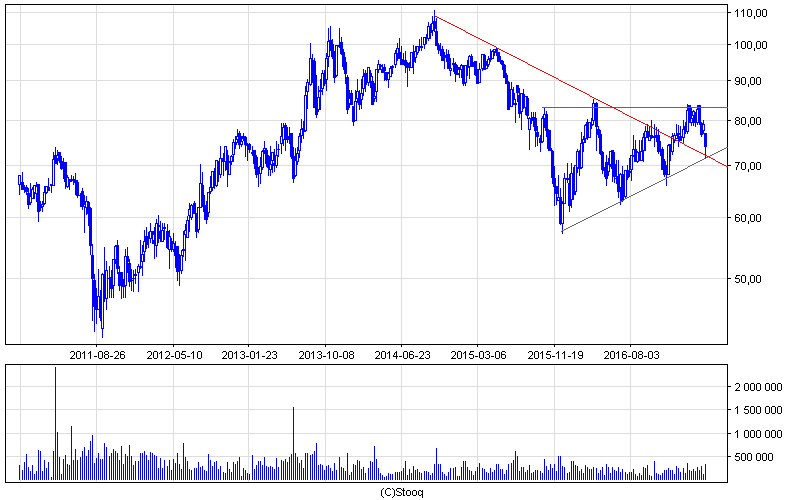
Task: Click the 70,00 price axis label
Action: (747, 166)
